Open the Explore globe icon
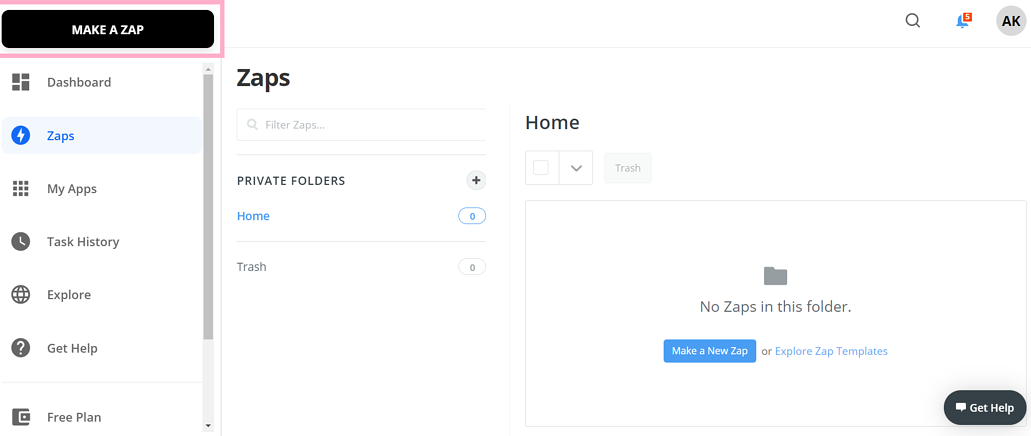 [21, 295]
